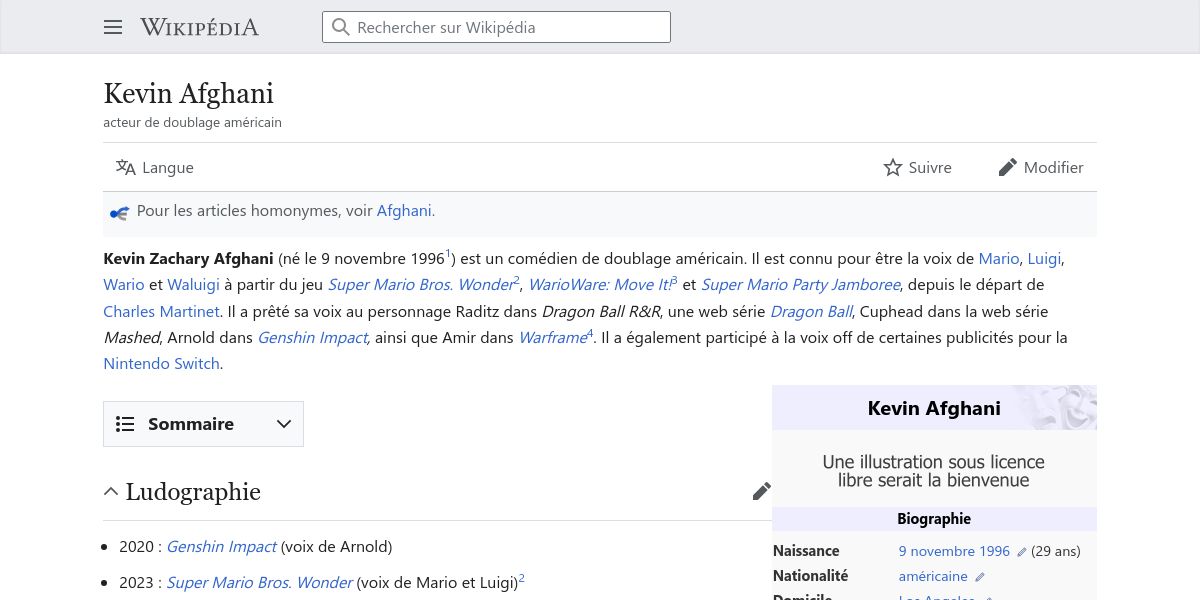This screenshot has height=600, width=1200.
Task: Open Genshin Impact link in 2020 entry
Action: tap(221, 547)
